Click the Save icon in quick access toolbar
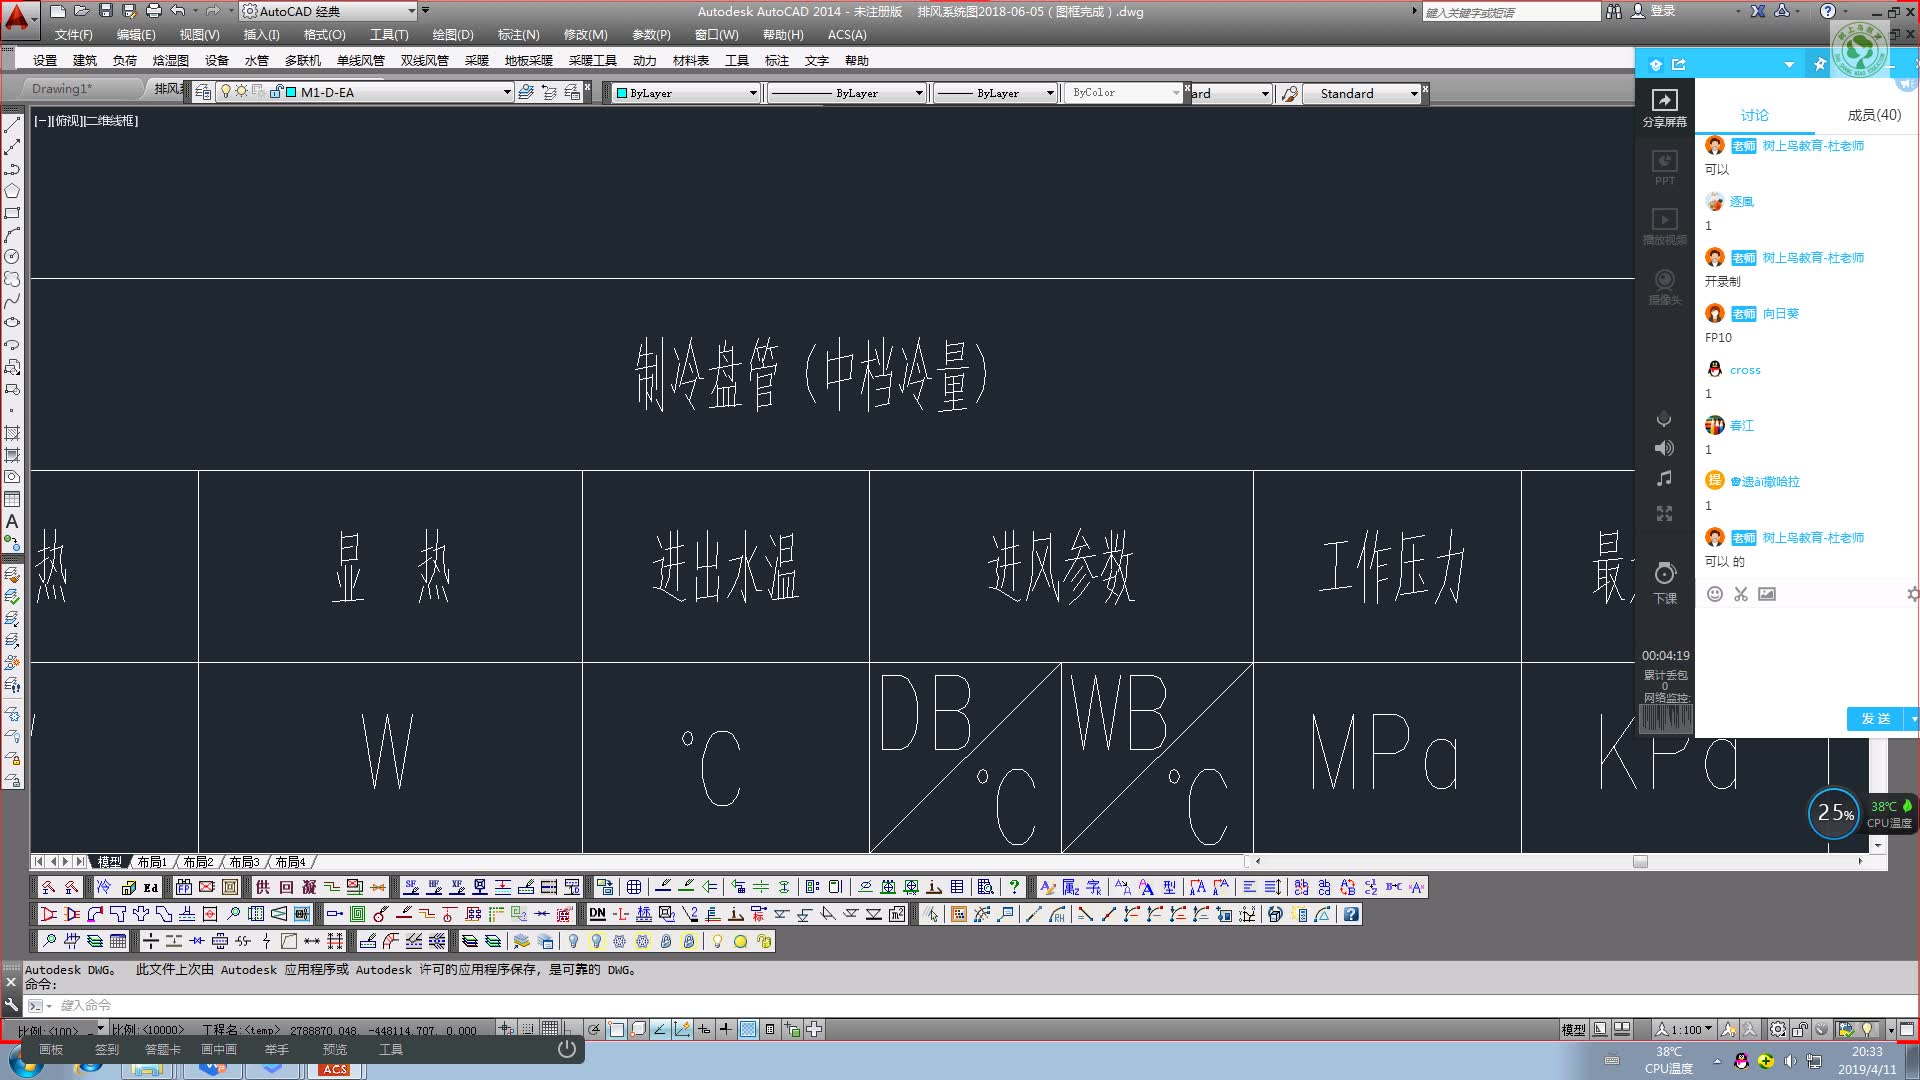The height and width of the screenshot is (1080, 1920). tap(105, 11)
